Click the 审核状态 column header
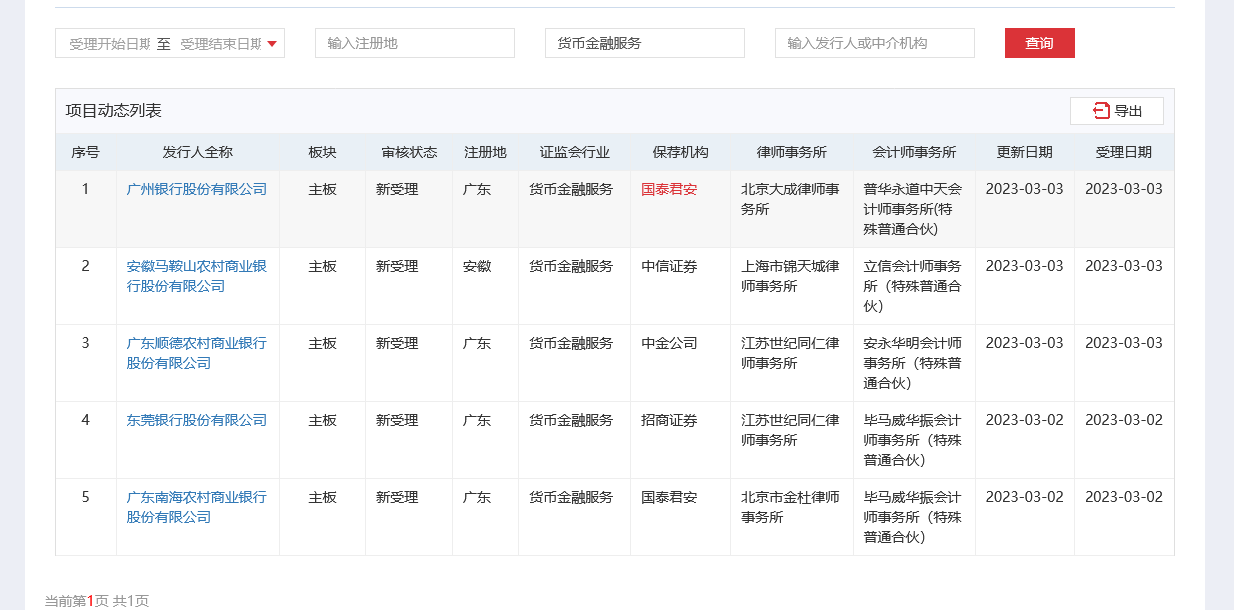Screen dimensions: 1234x610 [409, 152]
